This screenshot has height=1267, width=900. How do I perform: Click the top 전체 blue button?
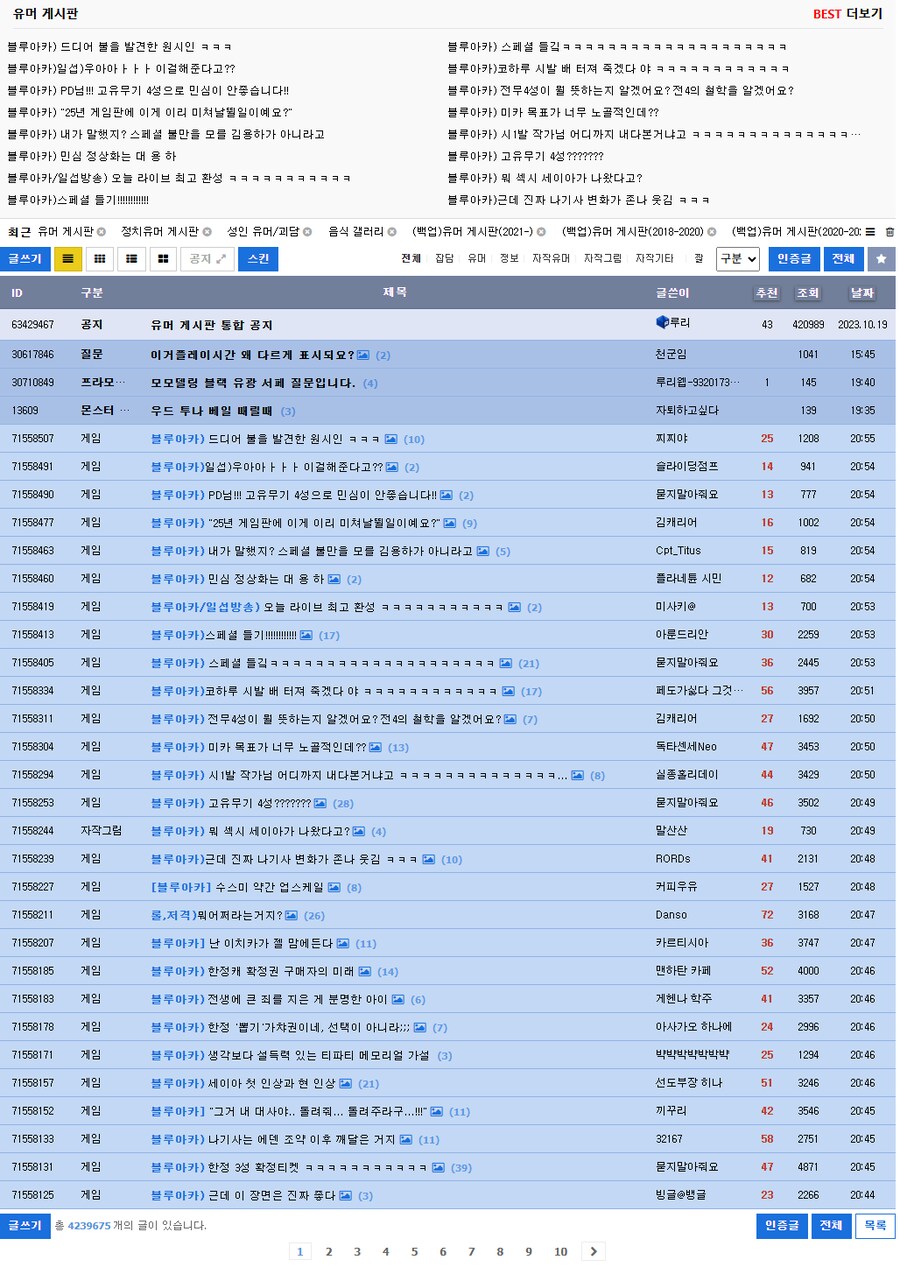click(x=843, y=259)
